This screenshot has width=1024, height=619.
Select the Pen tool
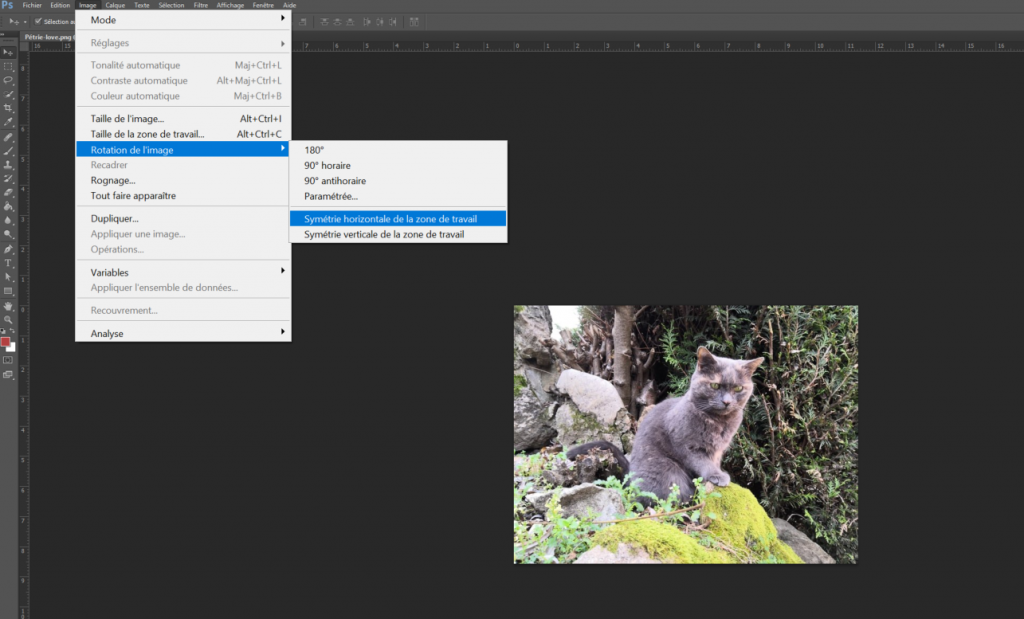[x=8, y=249]
